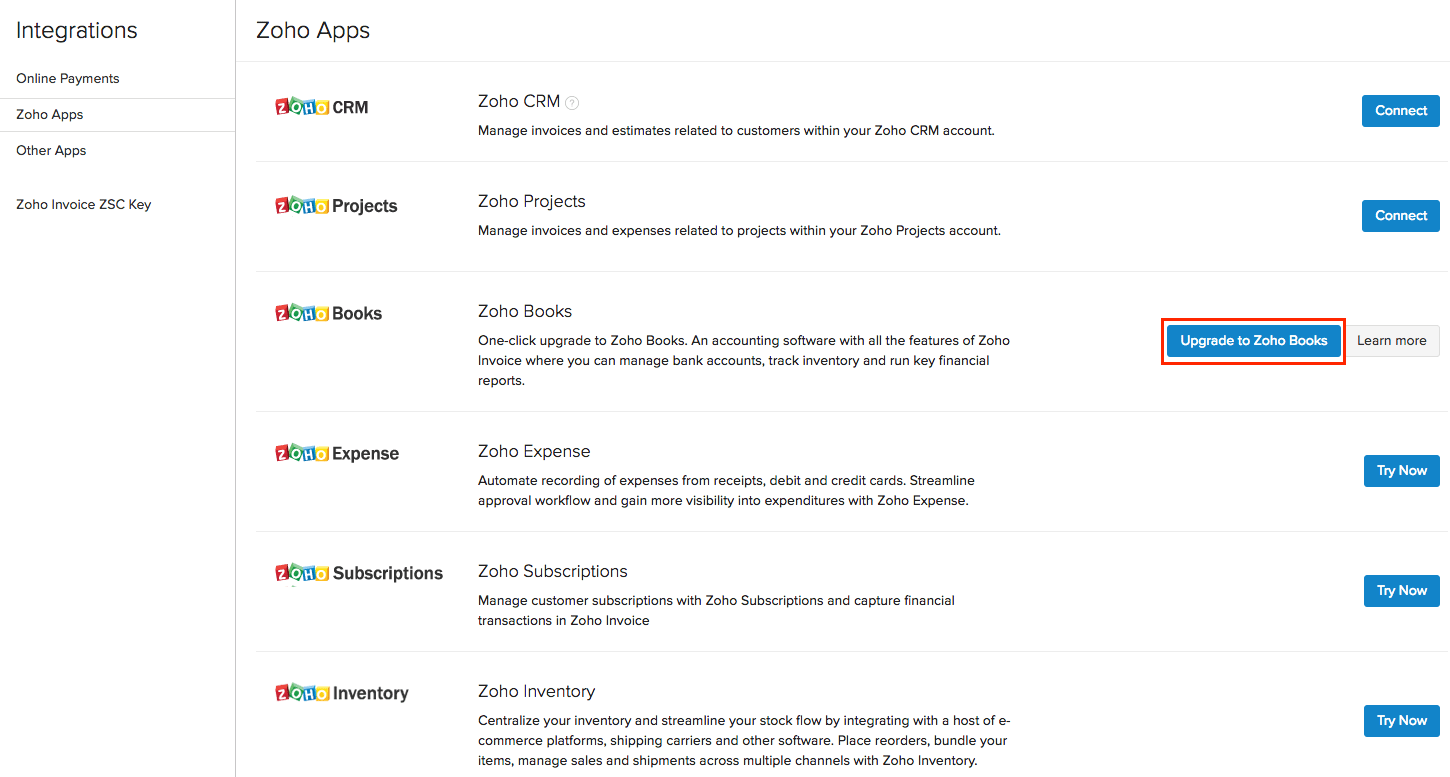The height and width of the screenshot is (777, 1450).
Task: Select Zoho Apps in the sidebar
Action: (x=50, y=114)
